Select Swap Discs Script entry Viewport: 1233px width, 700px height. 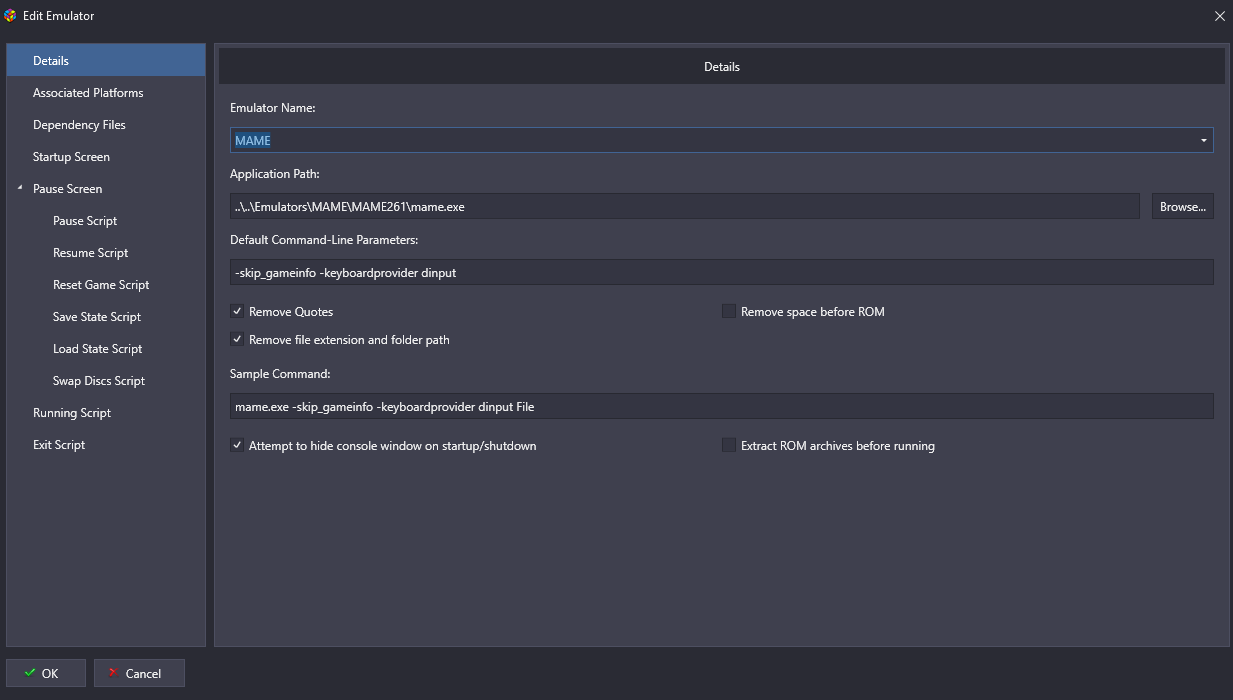[x=99, y=381]
